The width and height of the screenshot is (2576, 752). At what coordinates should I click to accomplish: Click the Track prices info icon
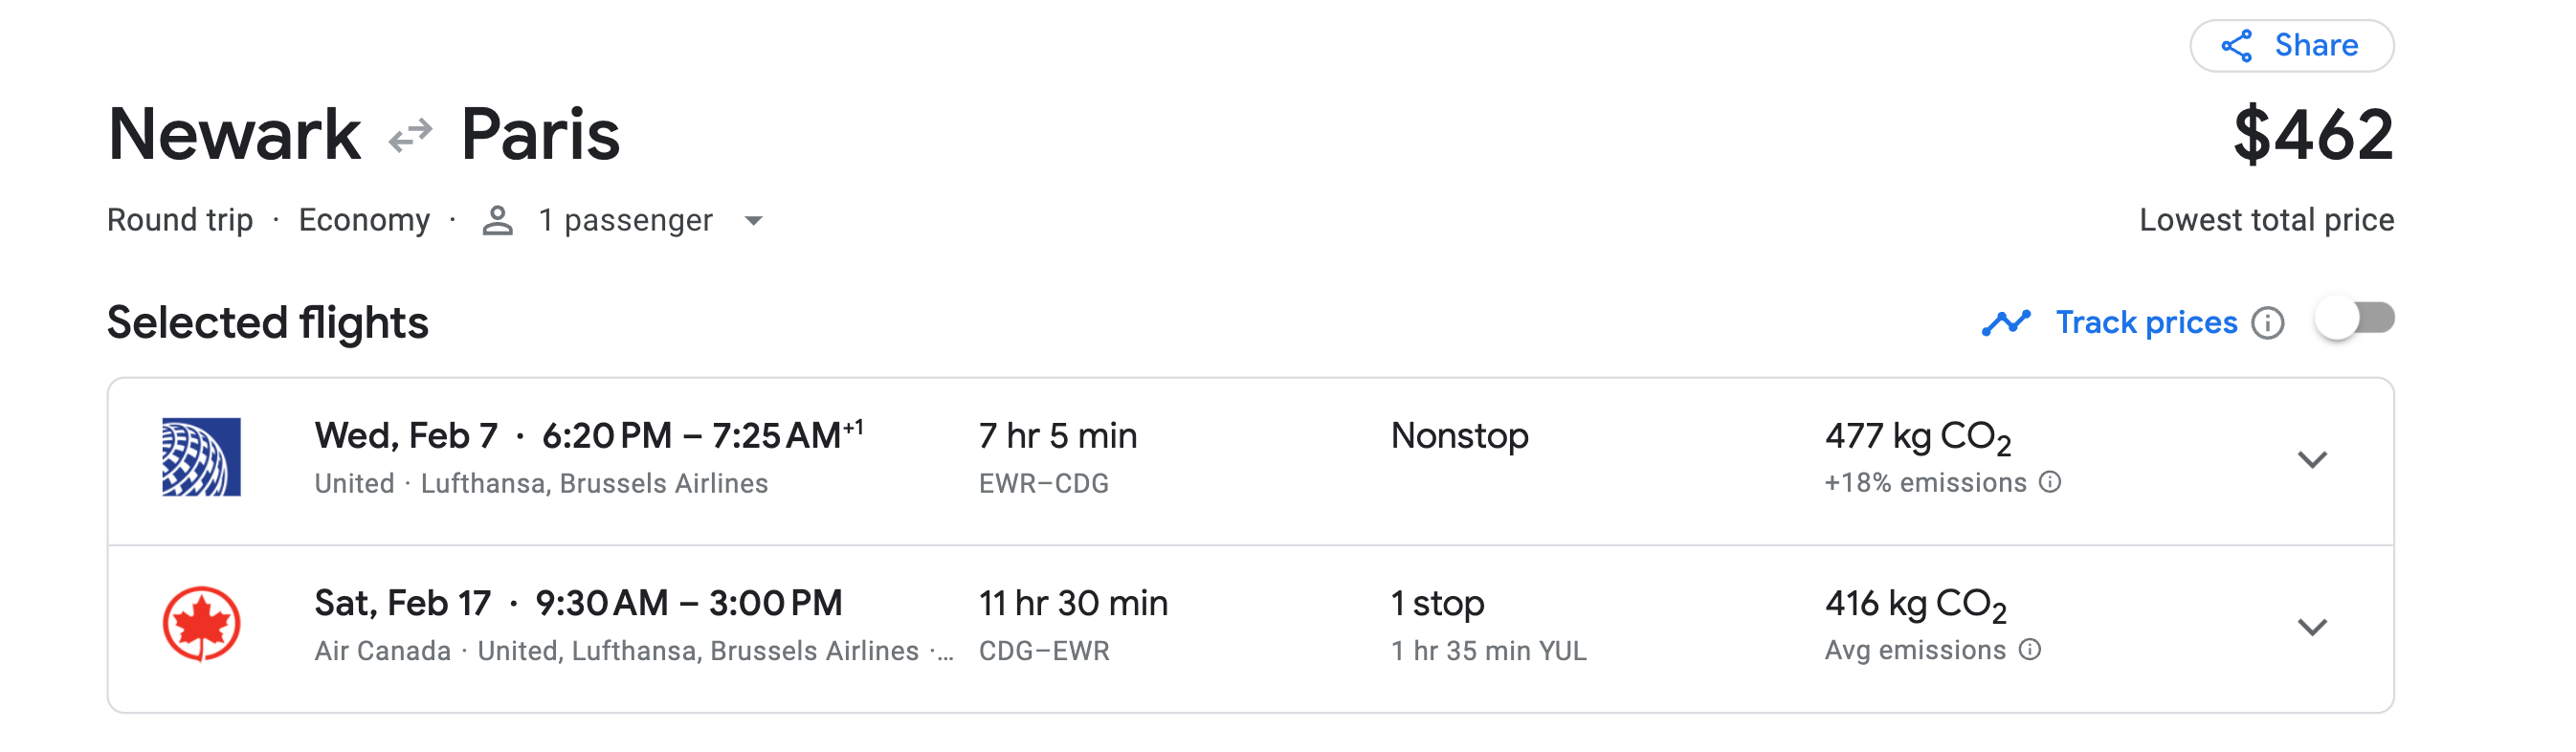point(2267,323)
